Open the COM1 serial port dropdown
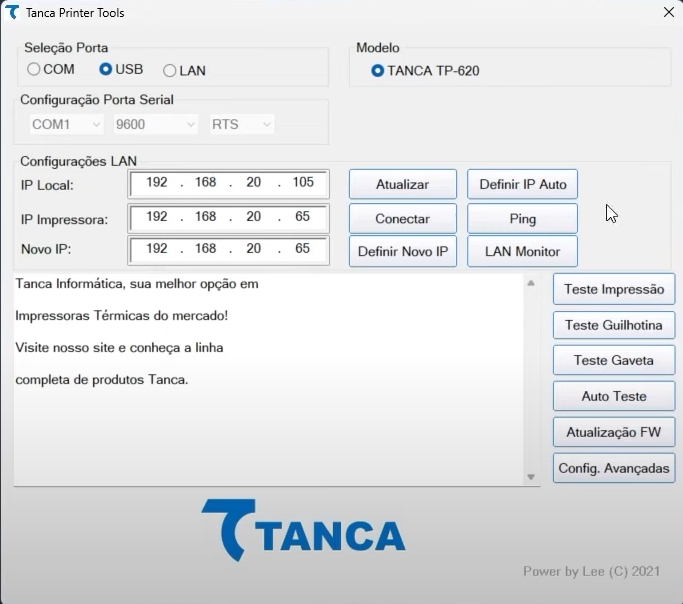 click(66, 125)
